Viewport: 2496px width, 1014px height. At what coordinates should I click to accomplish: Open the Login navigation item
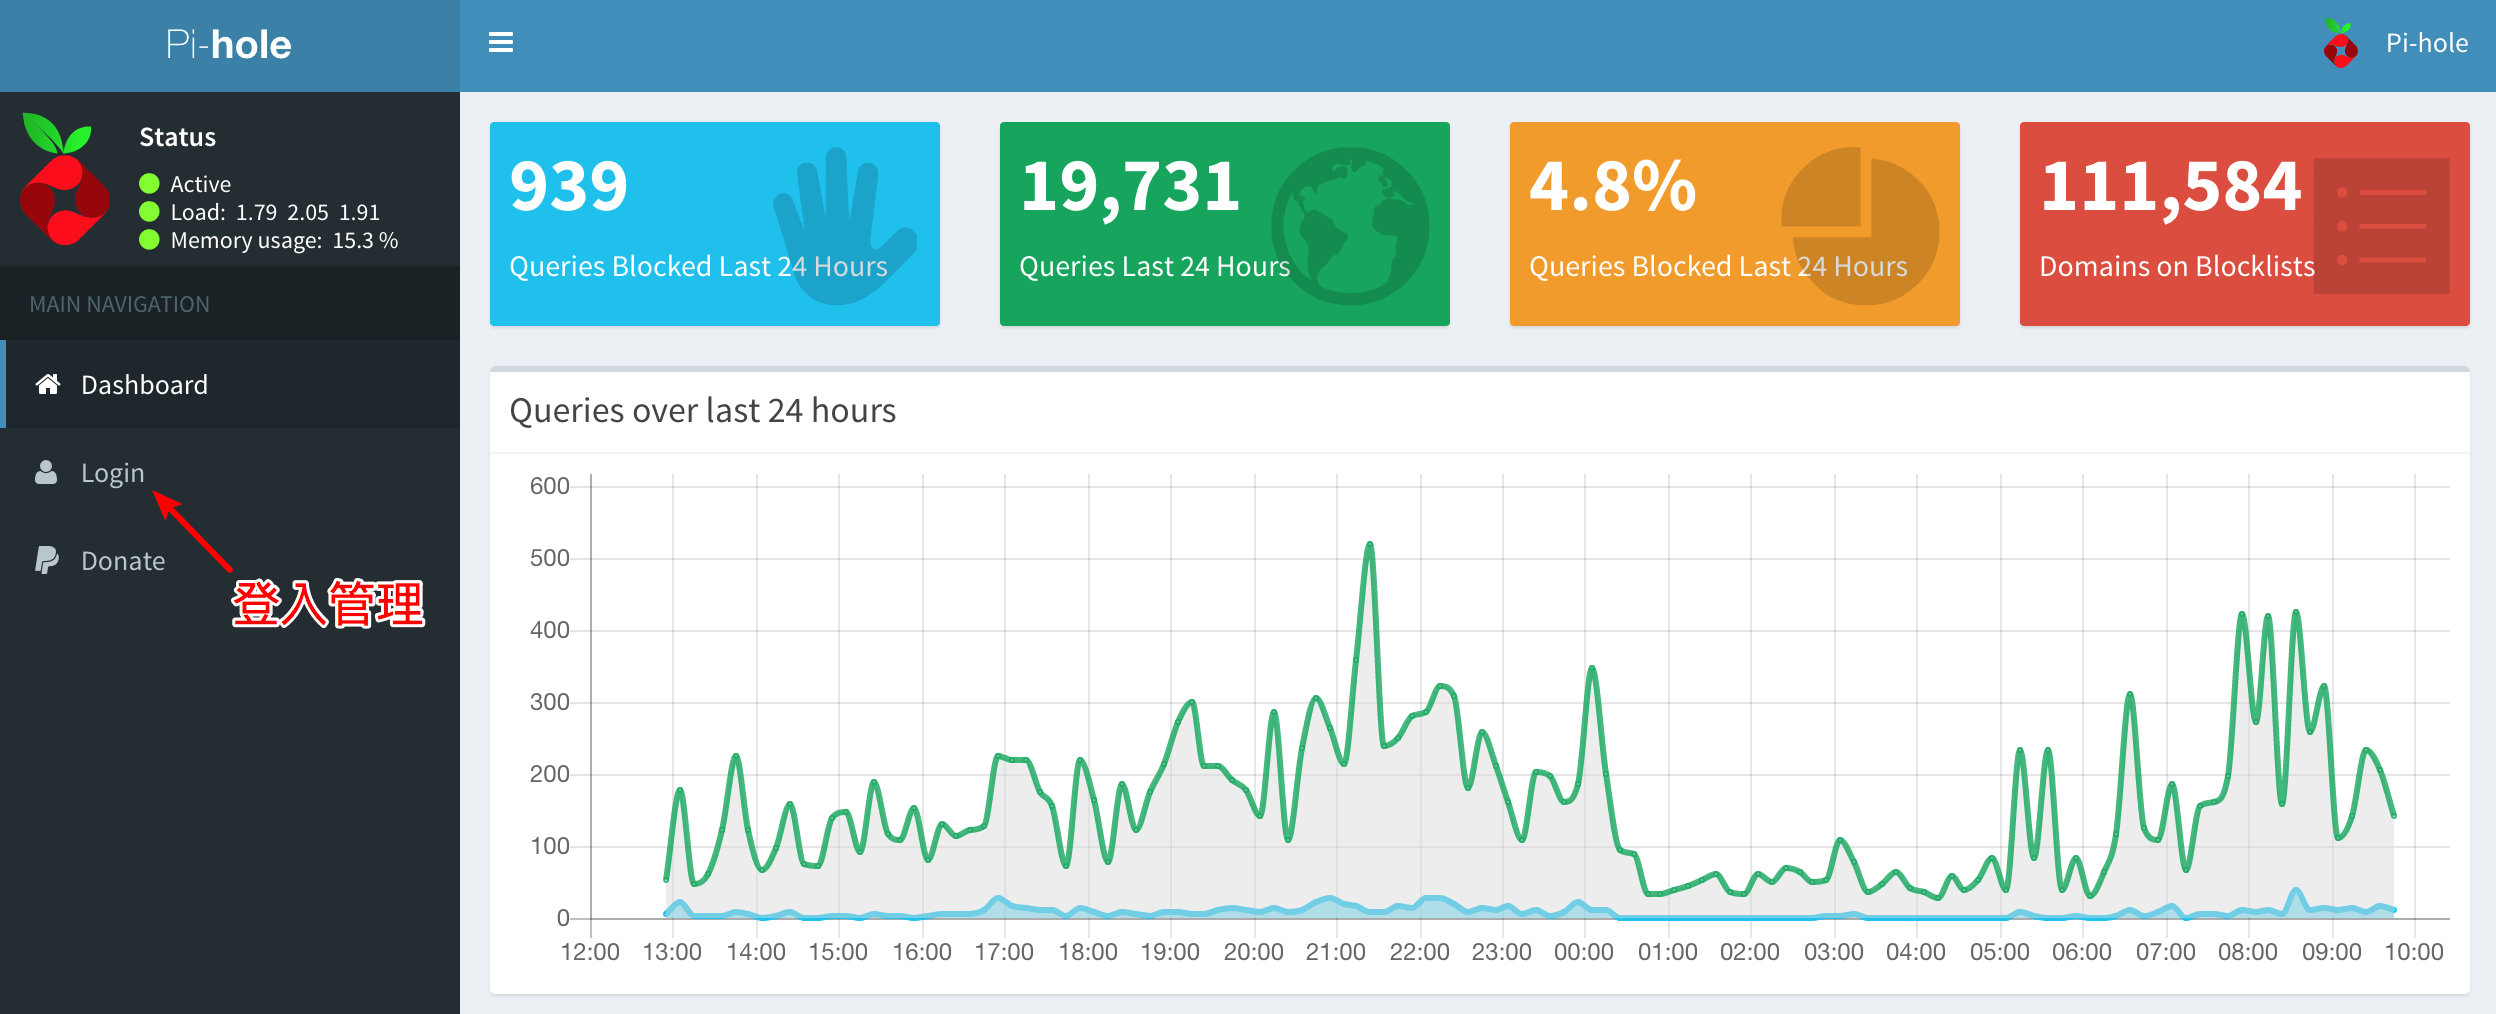click(112, 473)
